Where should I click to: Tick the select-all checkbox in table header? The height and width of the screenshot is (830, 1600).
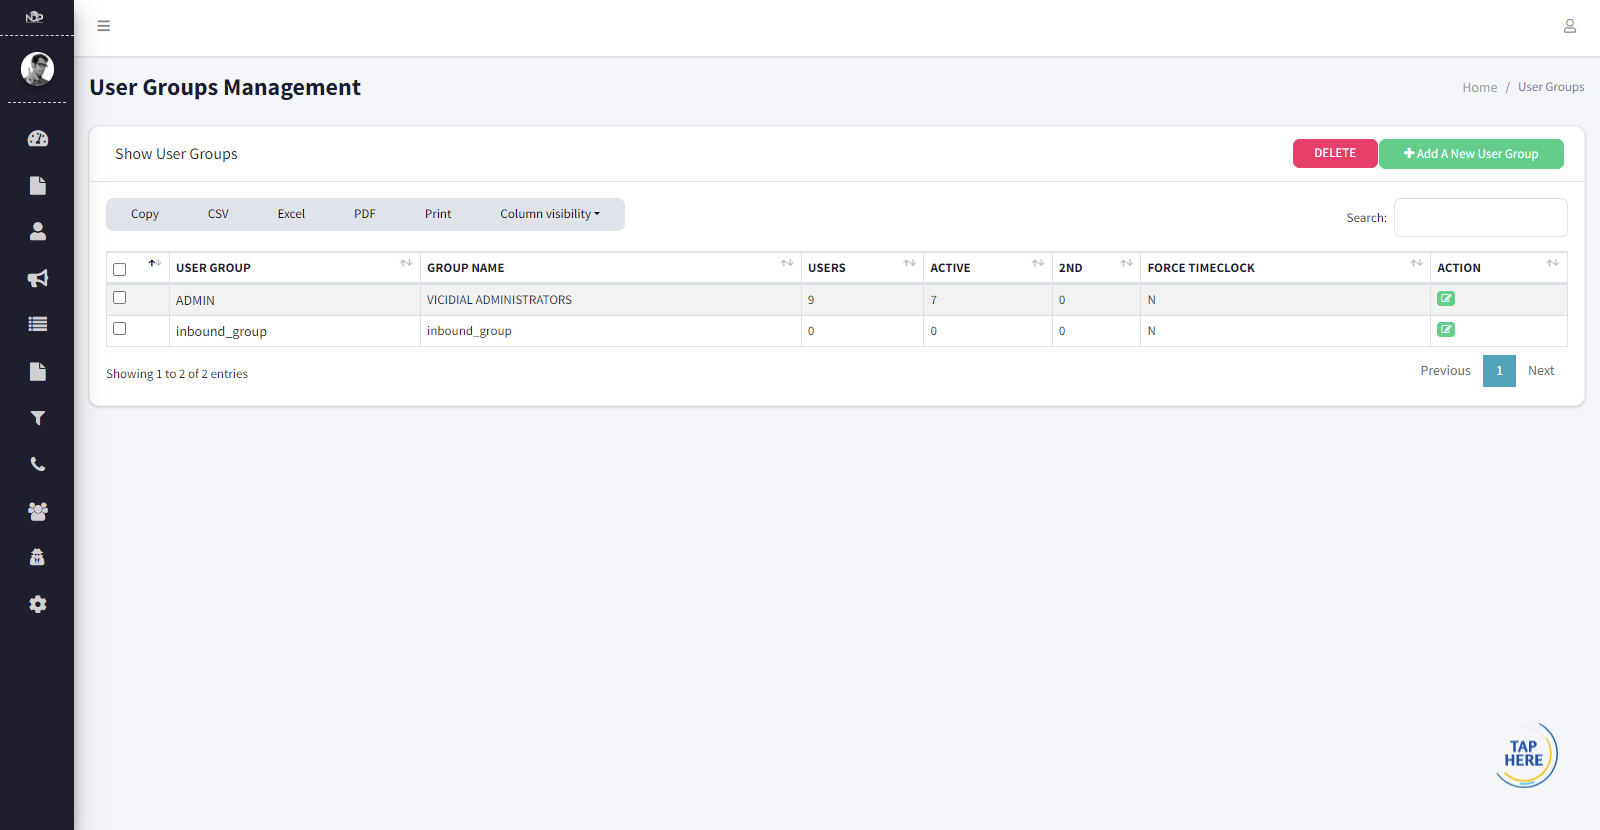[x=120, y=269]
